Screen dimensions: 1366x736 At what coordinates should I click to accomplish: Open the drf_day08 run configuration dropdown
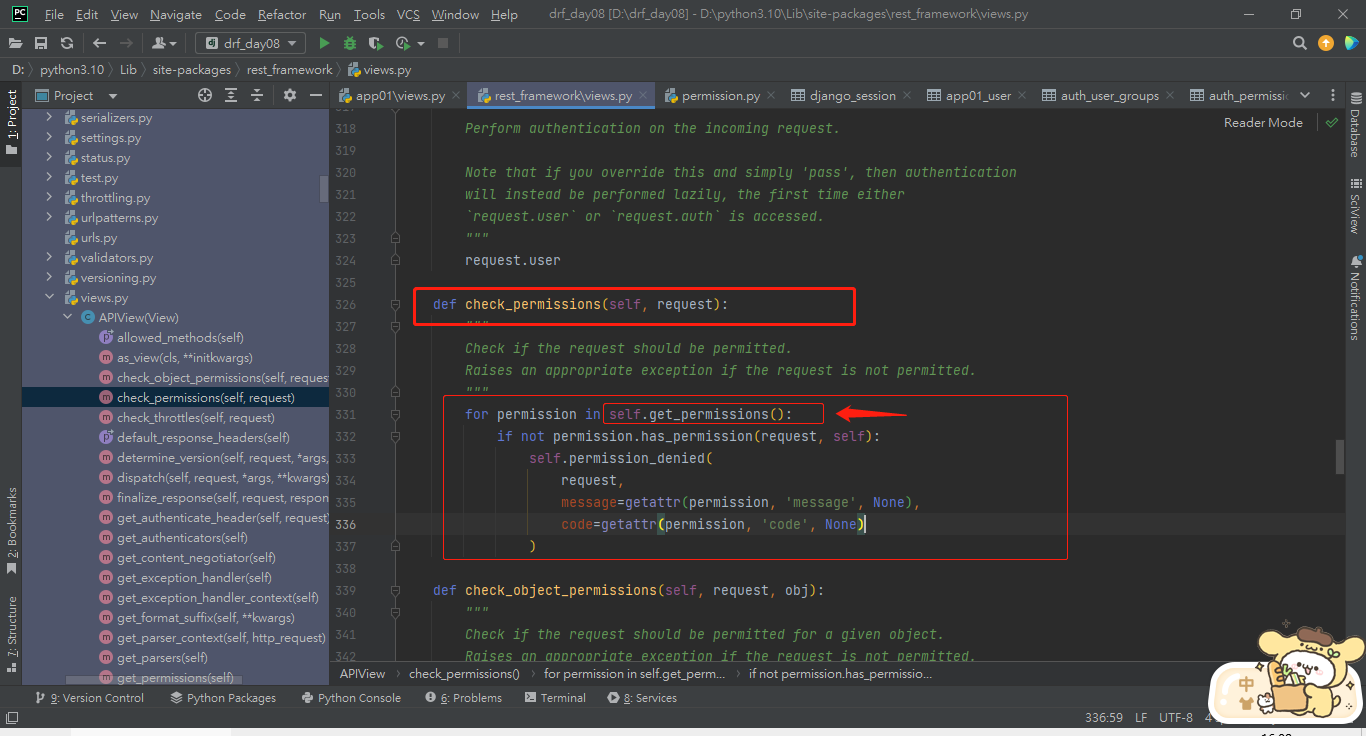pyautogui.click(x=250, y=43)
